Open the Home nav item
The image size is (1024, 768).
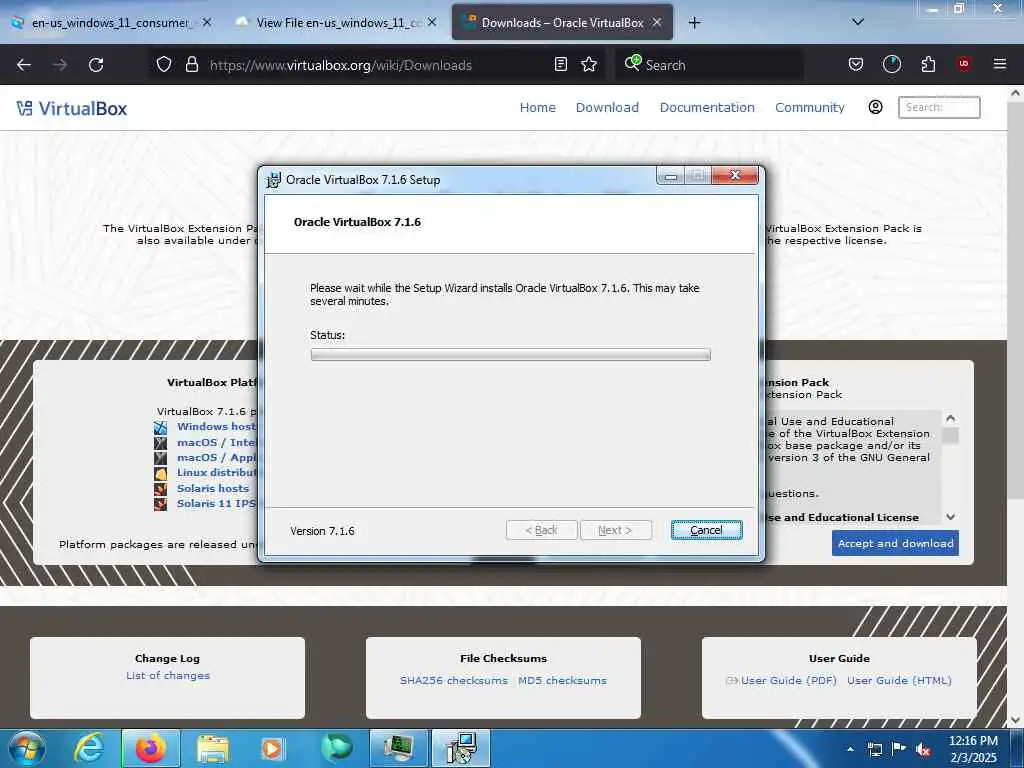(537, 107)
